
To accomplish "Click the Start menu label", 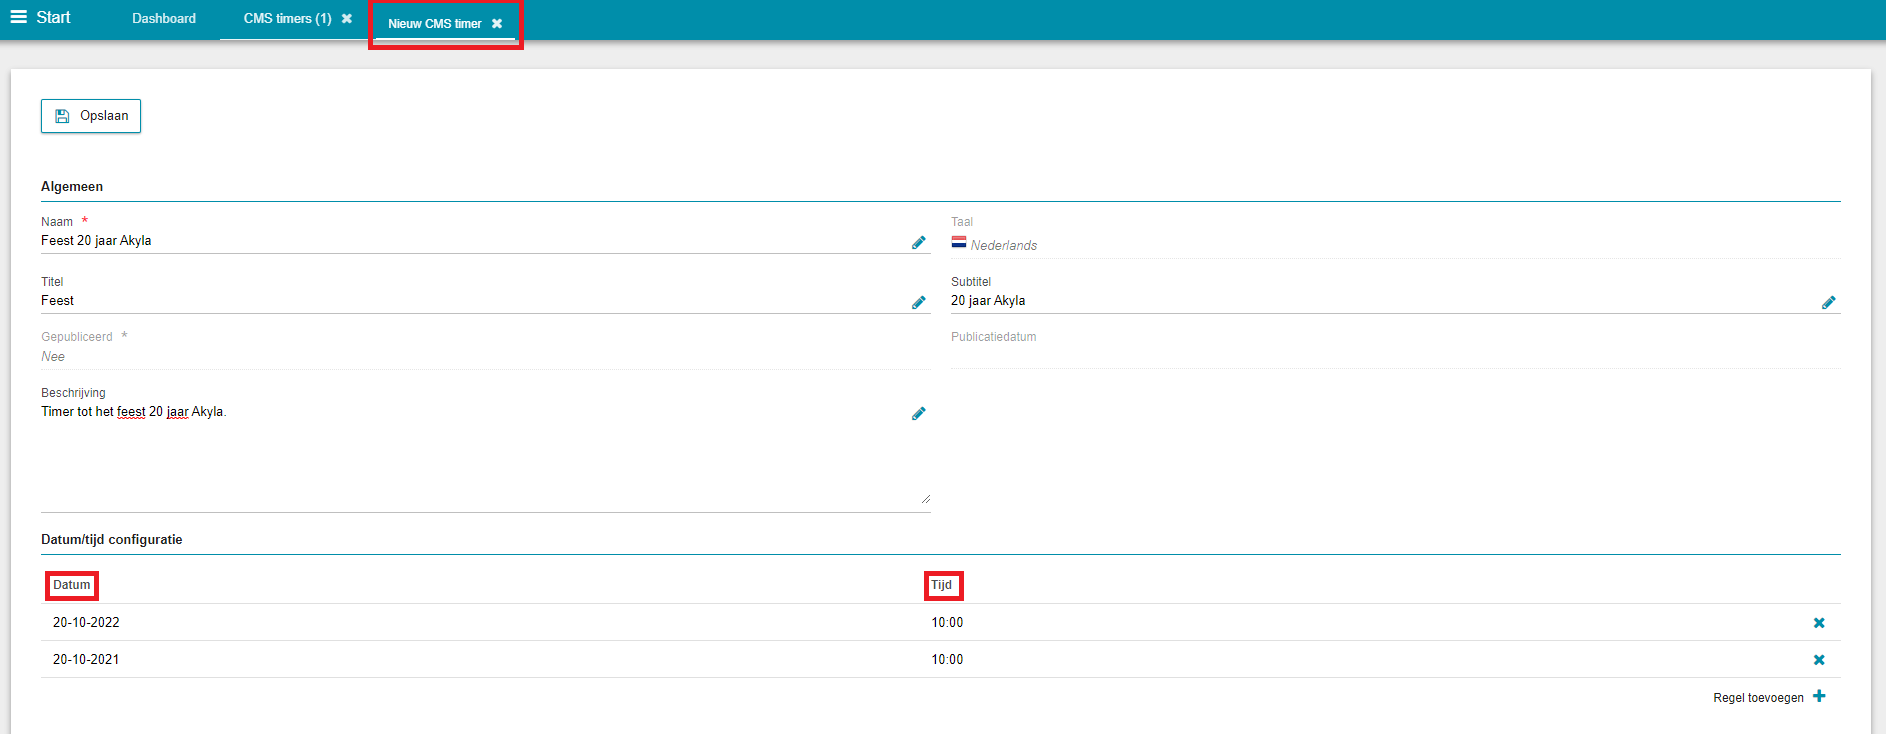I will pos(54,17).
